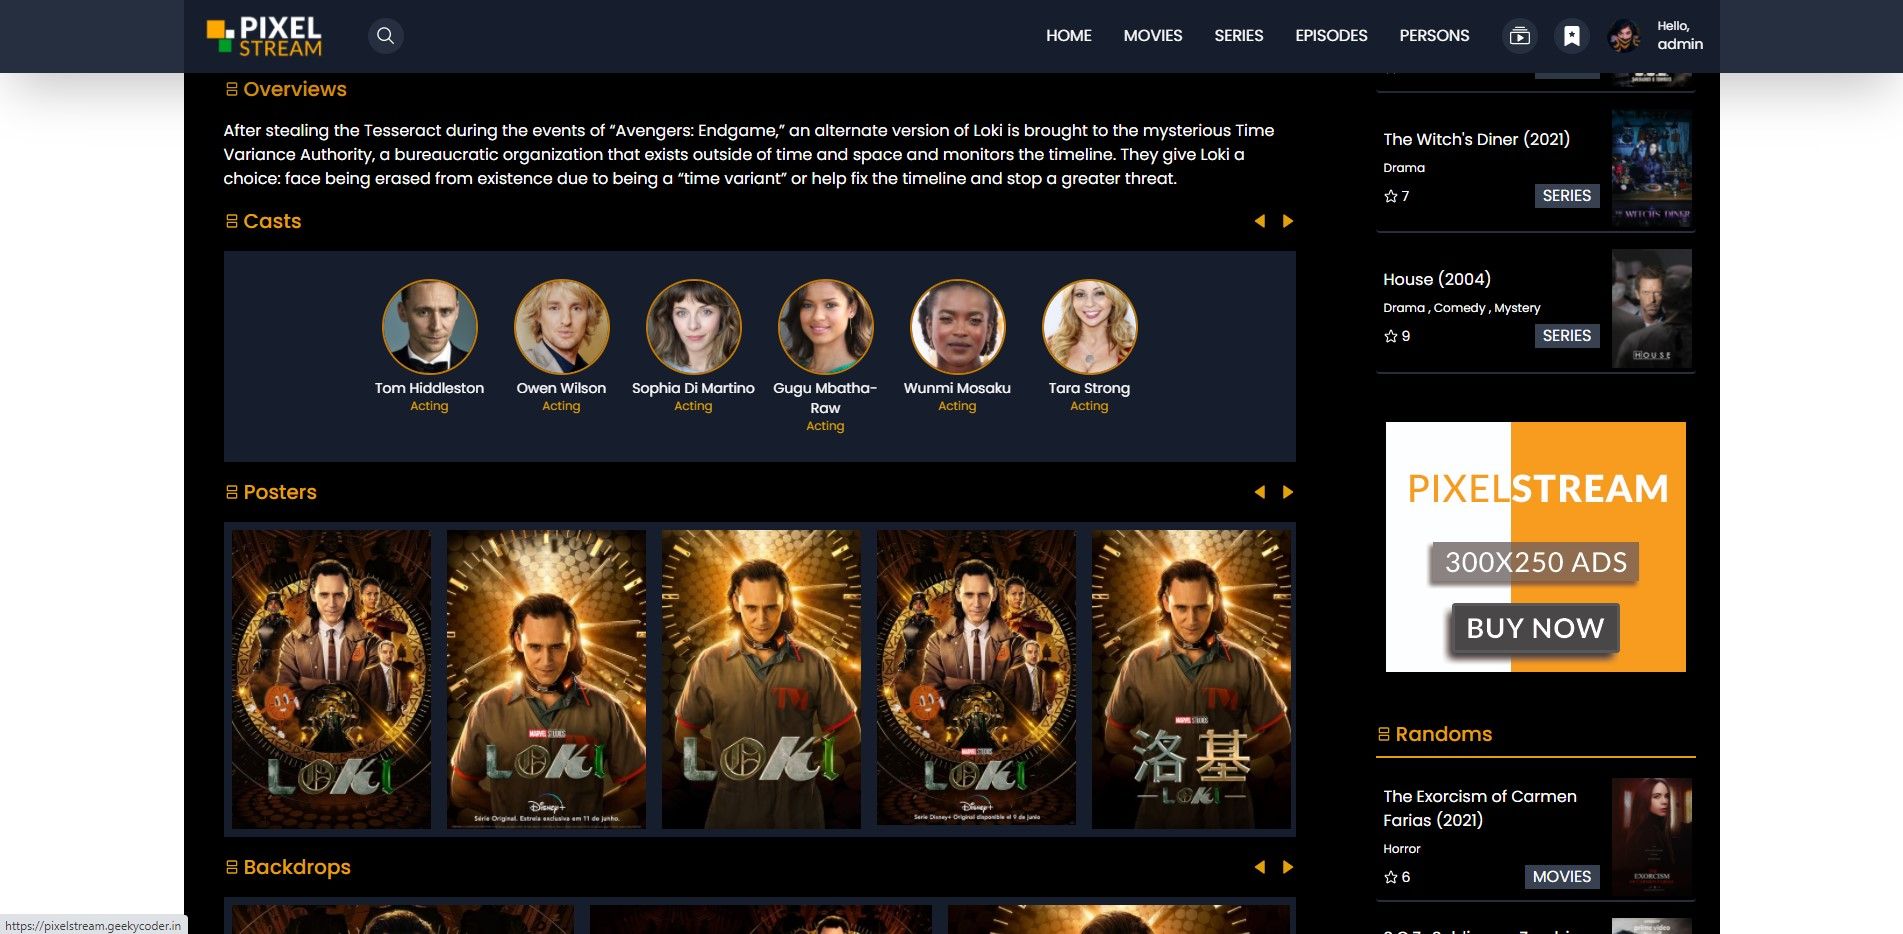Open the bookmarks icon in the header

(1572, 36)
